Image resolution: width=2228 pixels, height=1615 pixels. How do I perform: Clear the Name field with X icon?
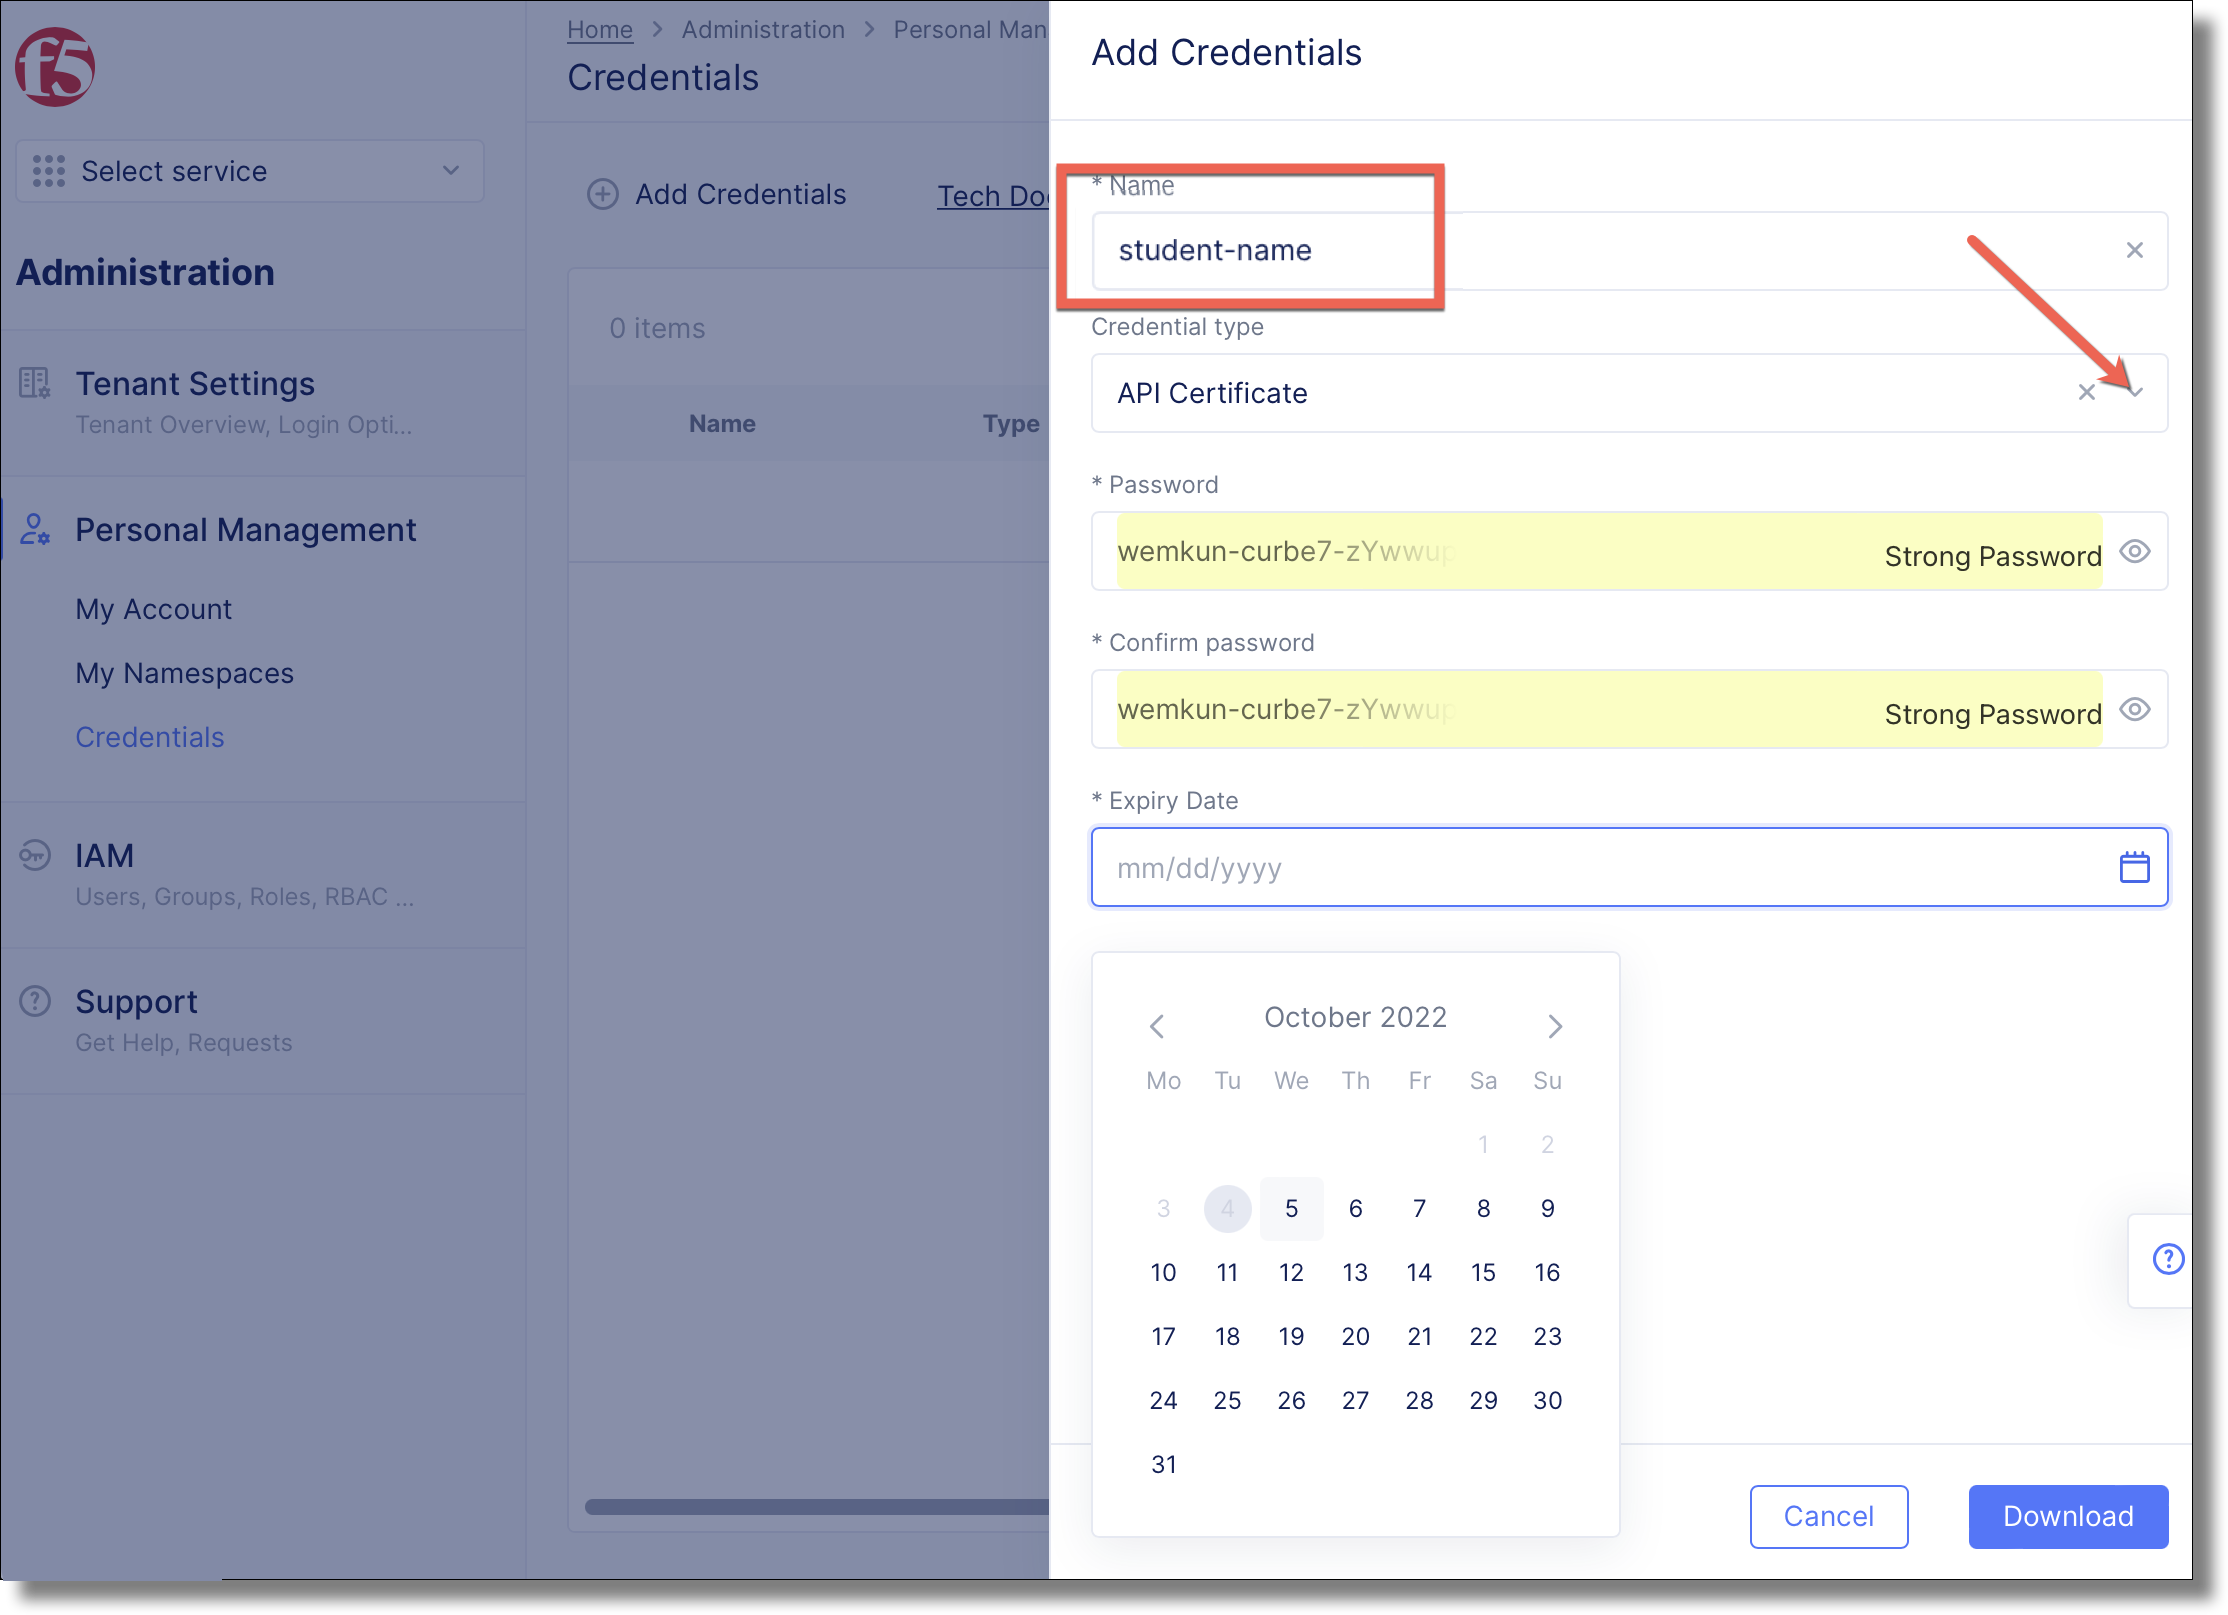click(x=2135, y=250)
